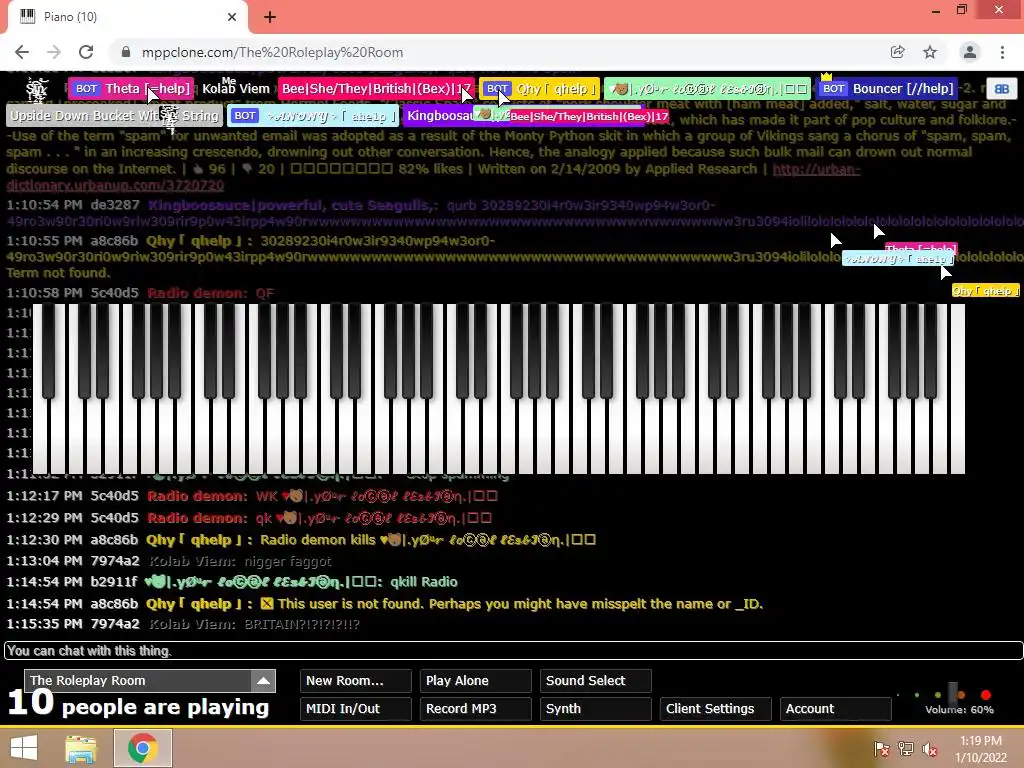
Task: Click the green bear emoji player tag
Action: 707,88
